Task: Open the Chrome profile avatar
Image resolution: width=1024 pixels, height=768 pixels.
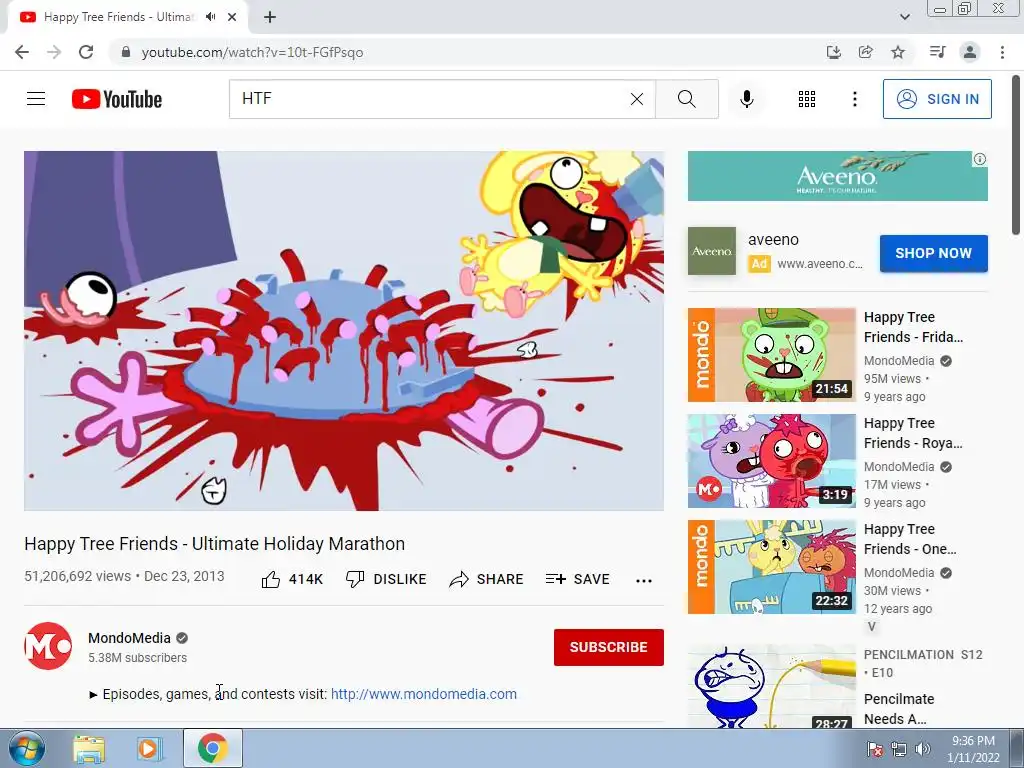Action: [970, 52]
